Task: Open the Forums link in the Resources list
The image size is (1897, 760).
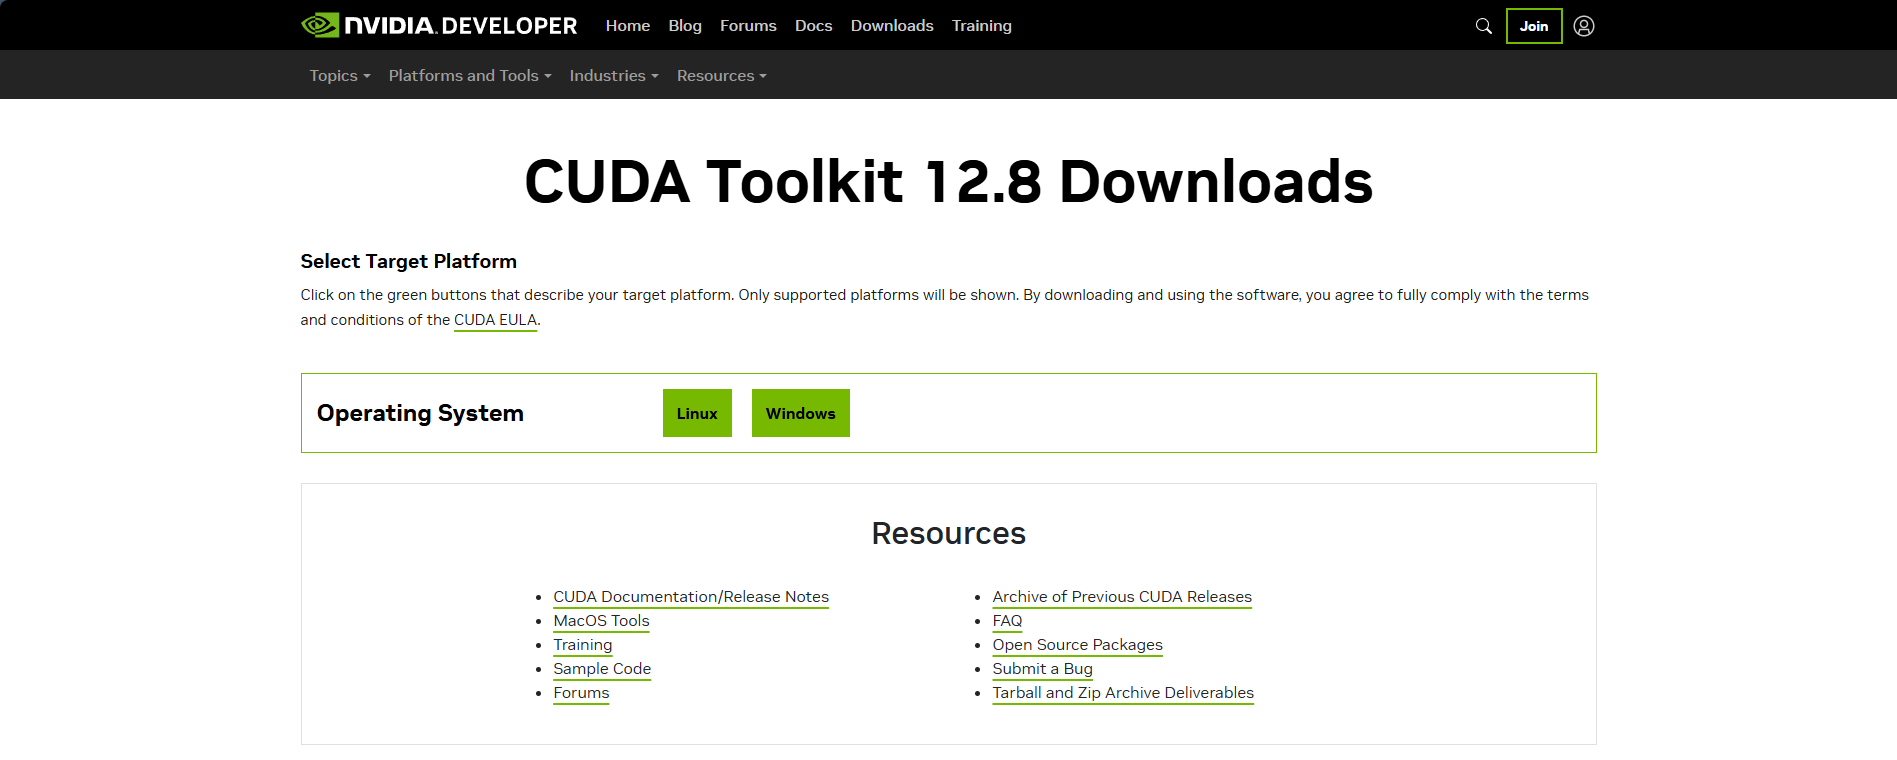Action: click(x=581, y=693)
